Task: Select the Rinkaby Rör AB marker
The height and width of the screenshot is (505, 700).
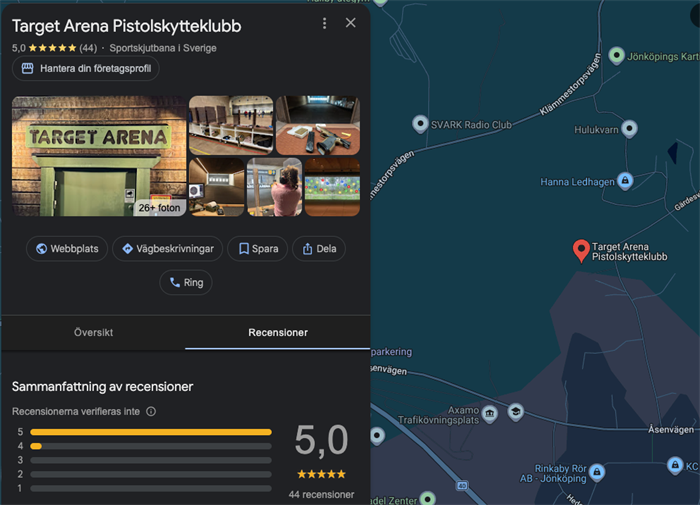Action: click(596, 471)
